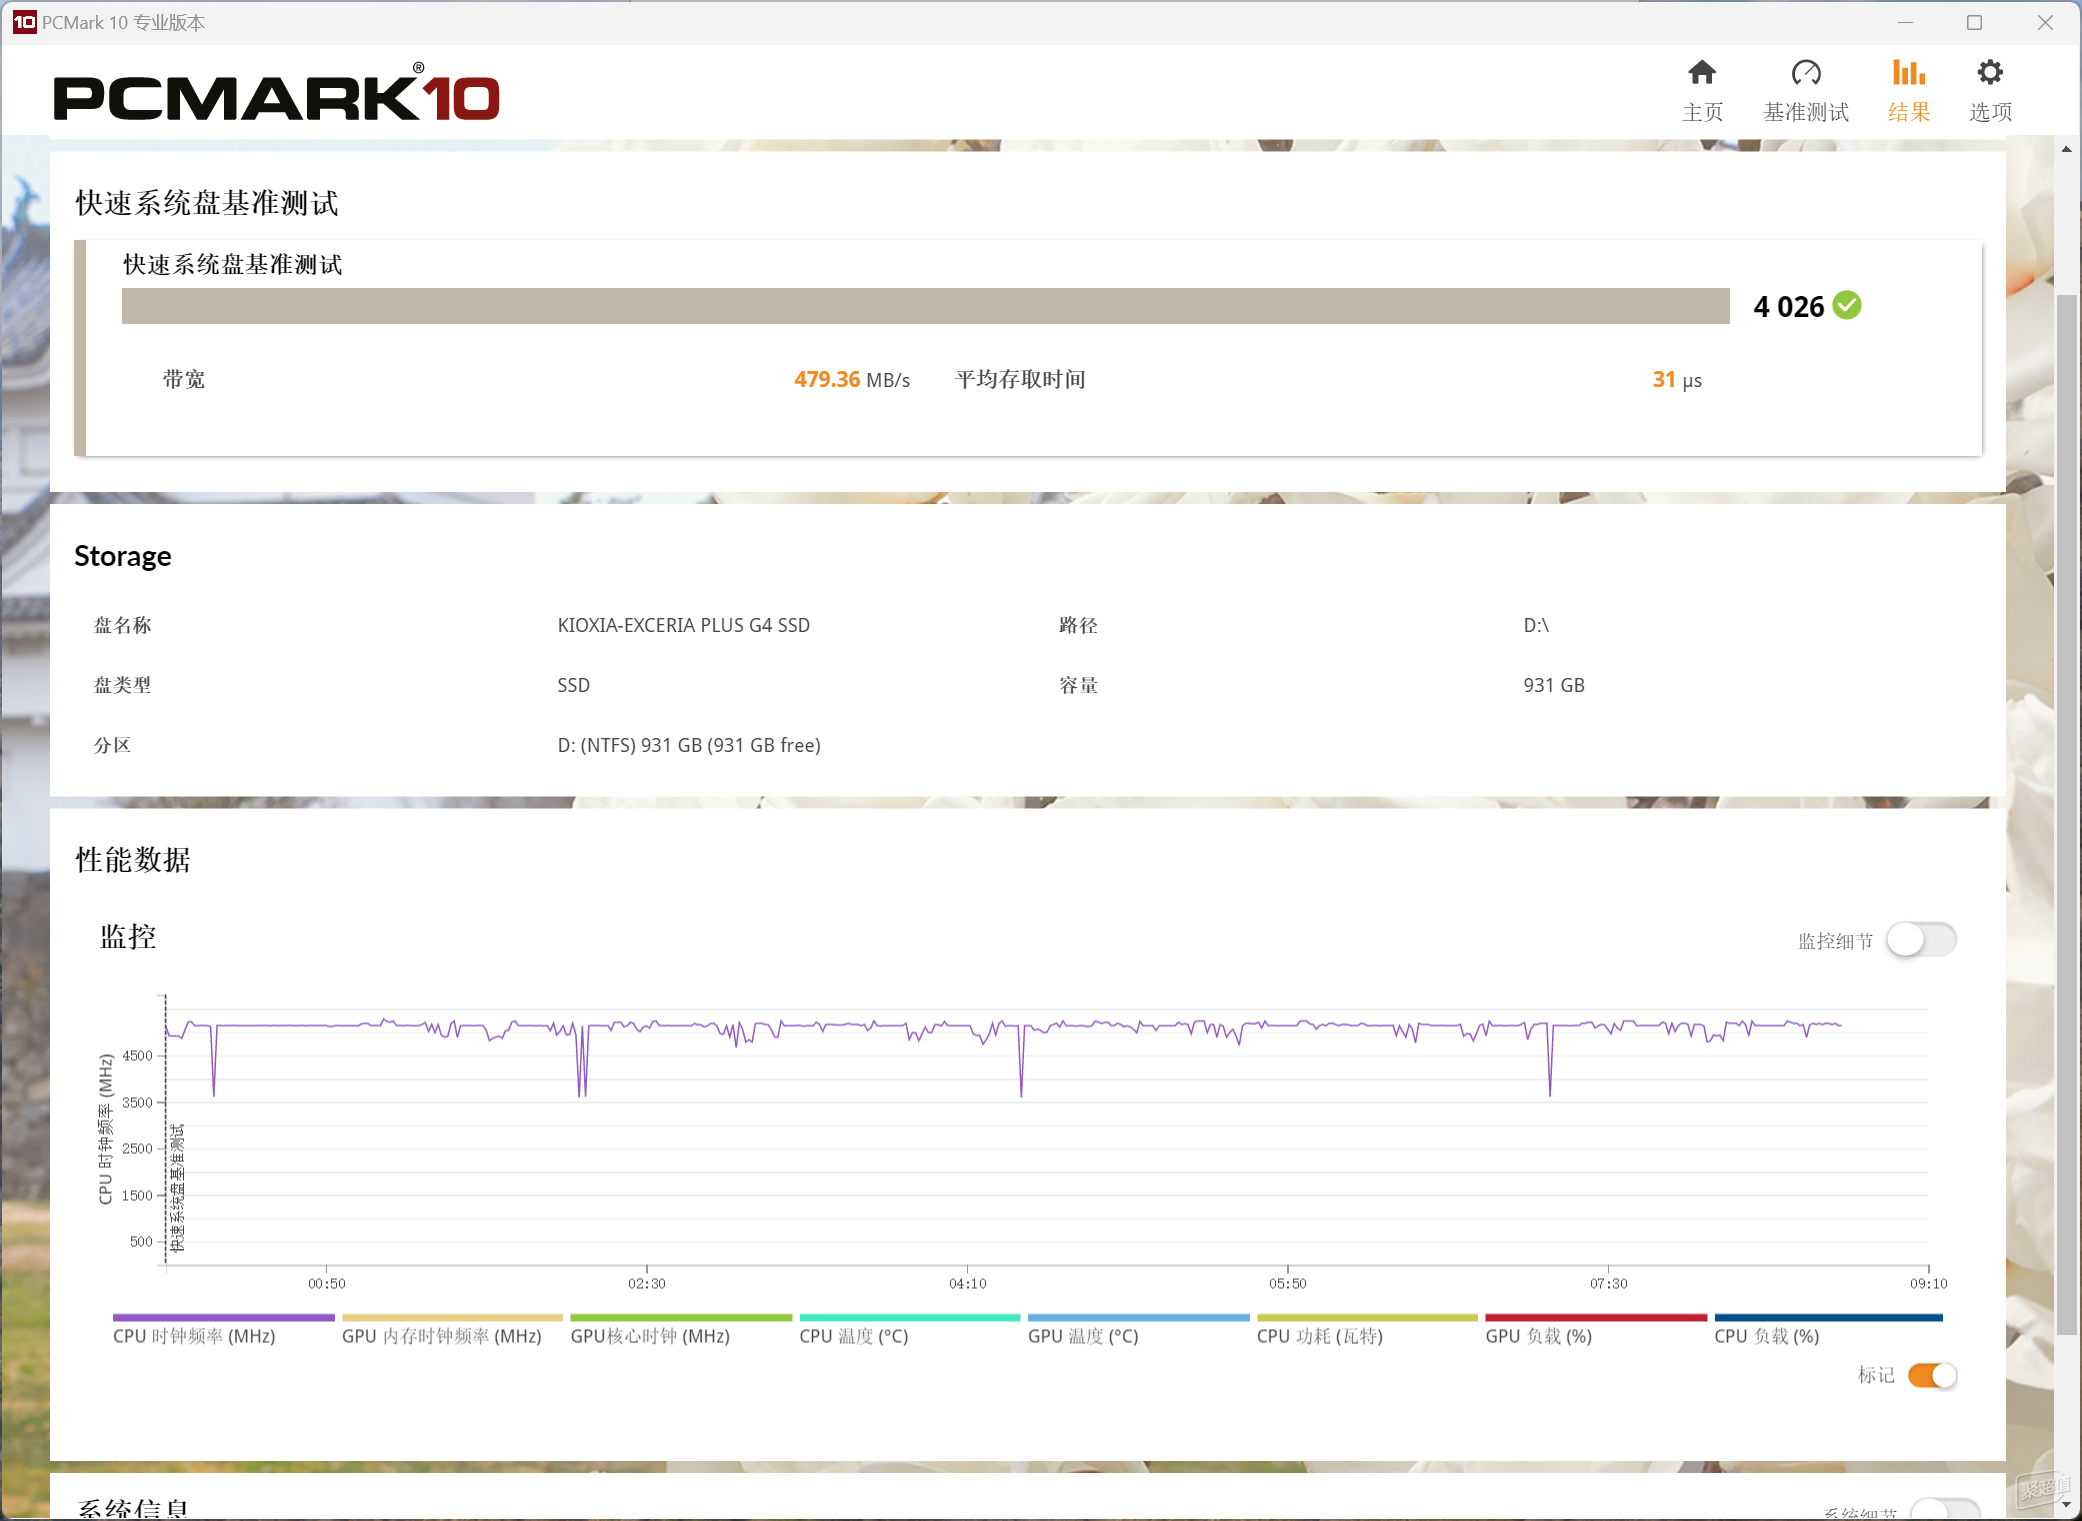
Task: Click the SSD drive type value
Action: pyautogui.click(x=574, y=685)
